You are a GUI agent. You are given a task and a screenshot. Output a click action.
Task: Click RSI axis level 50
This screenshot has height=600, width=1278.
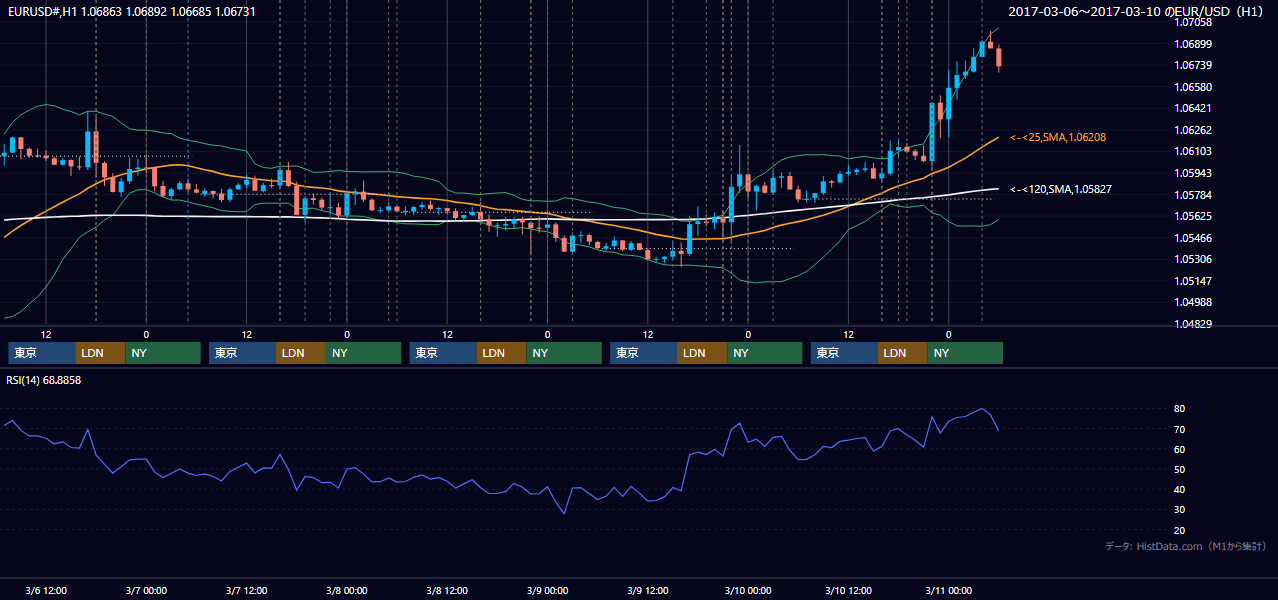1180,469
